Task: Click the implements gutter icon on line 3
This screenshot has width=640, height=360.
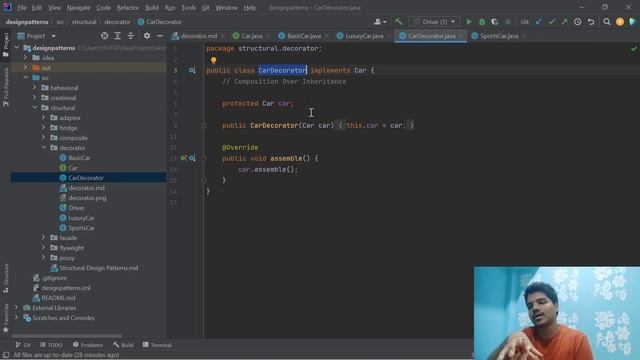Action: pos(192,70)
